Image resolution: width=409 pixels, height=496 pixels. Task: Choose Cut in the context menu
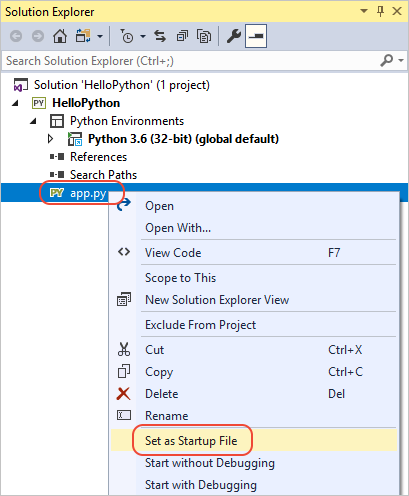click(254, 350)
